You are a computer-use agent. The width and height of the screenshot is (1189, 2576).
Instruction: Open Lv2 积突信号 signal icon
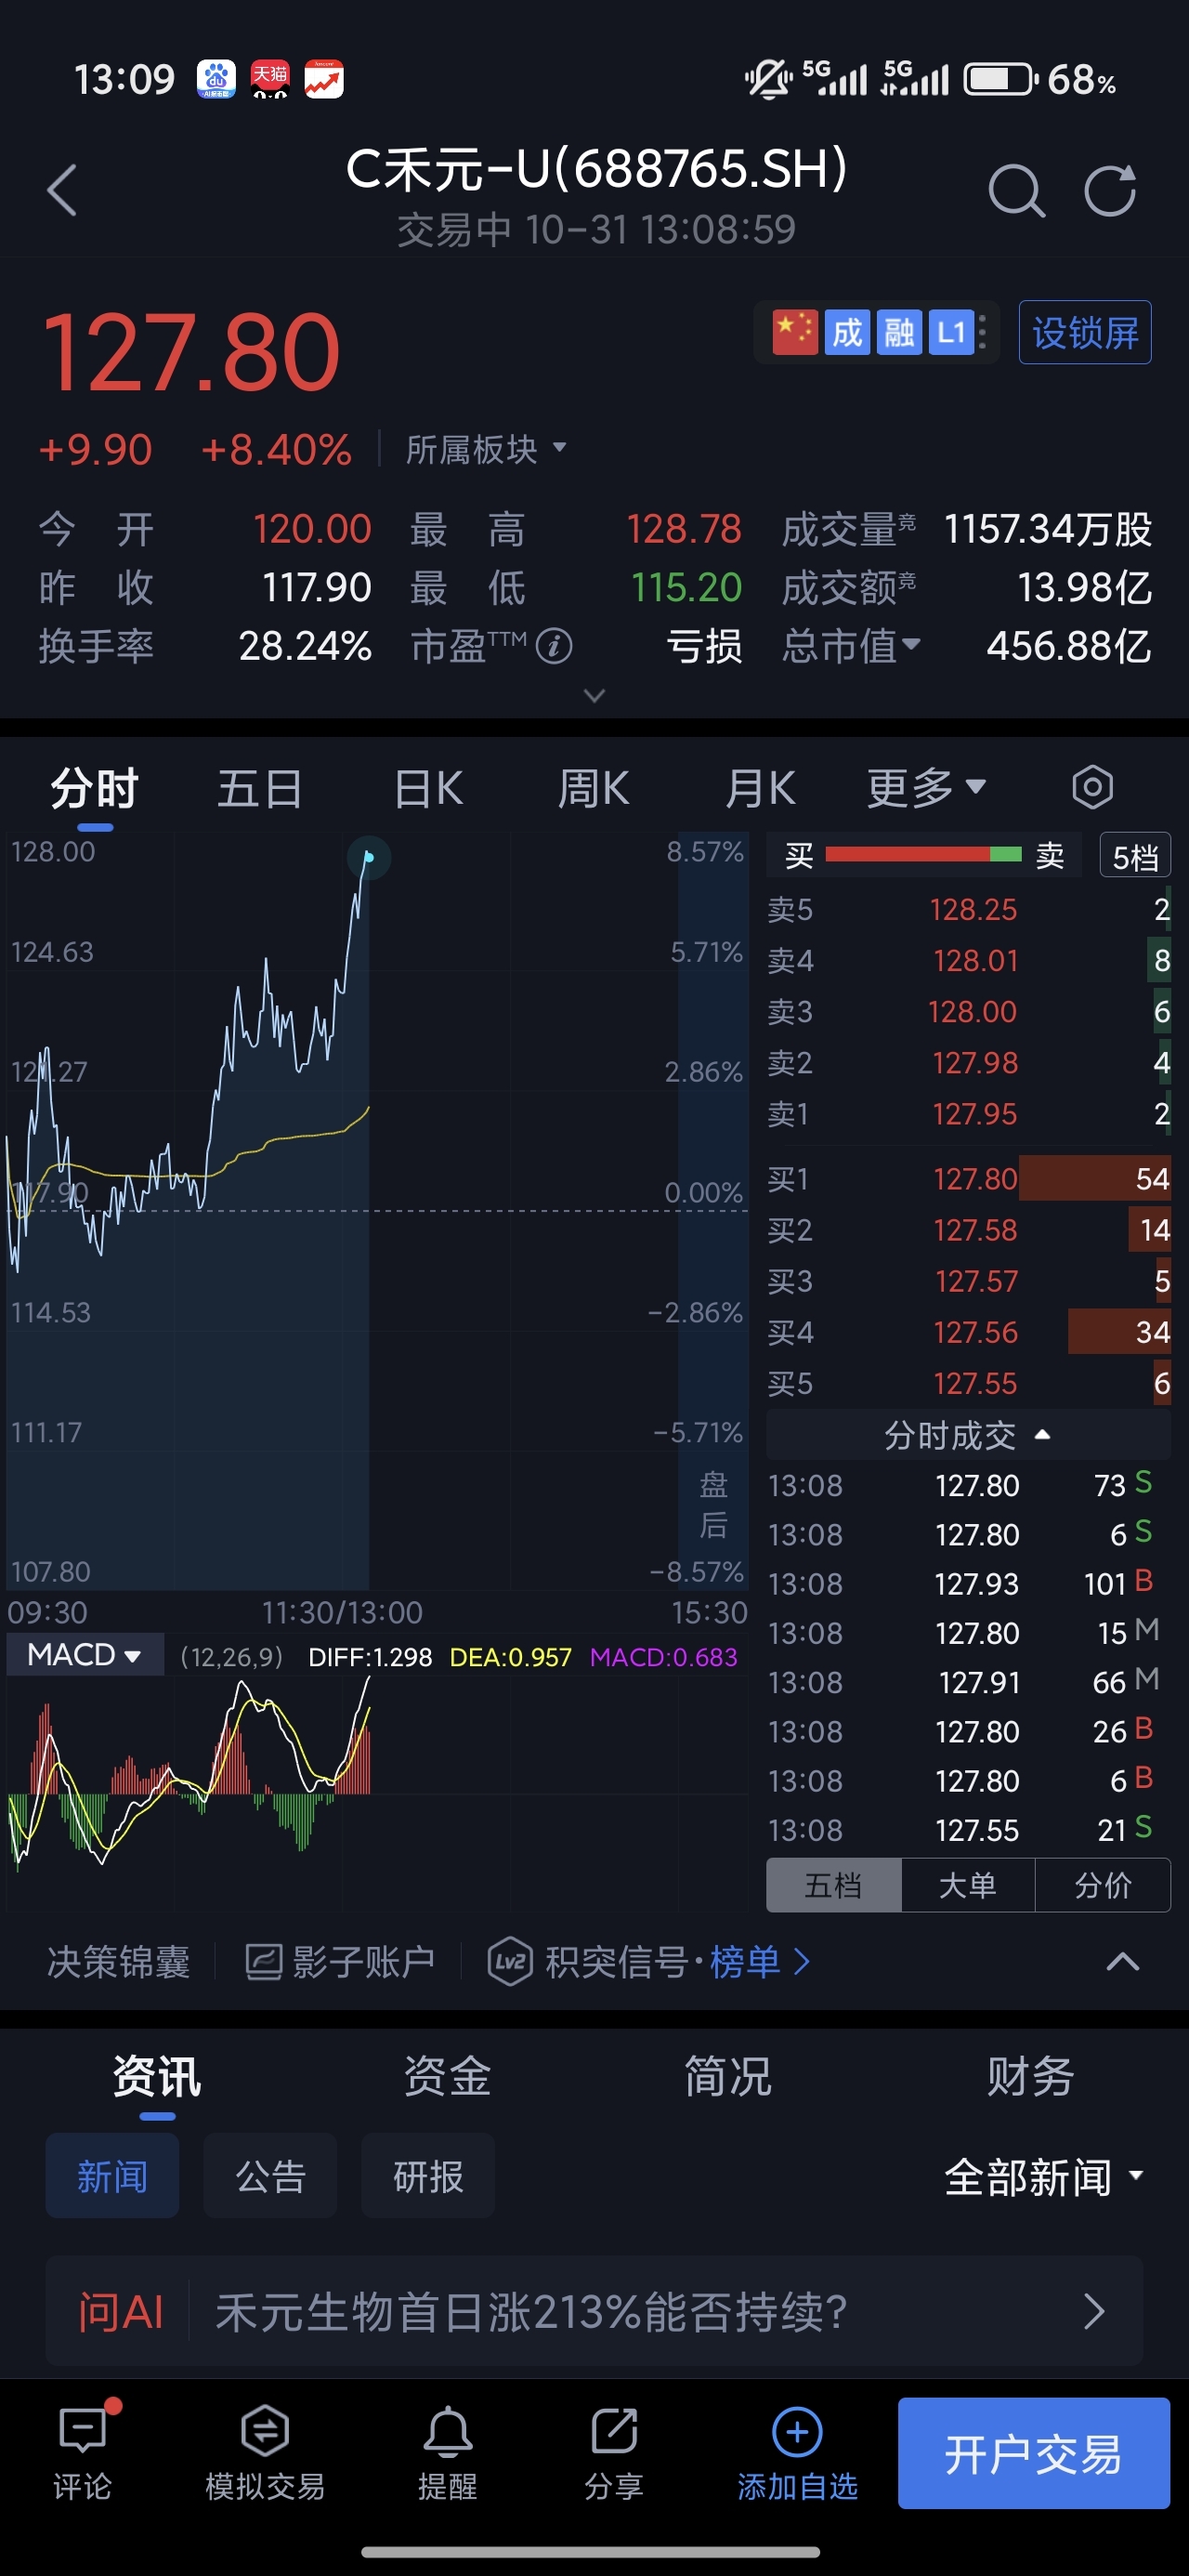click(x=510, y=1962)
